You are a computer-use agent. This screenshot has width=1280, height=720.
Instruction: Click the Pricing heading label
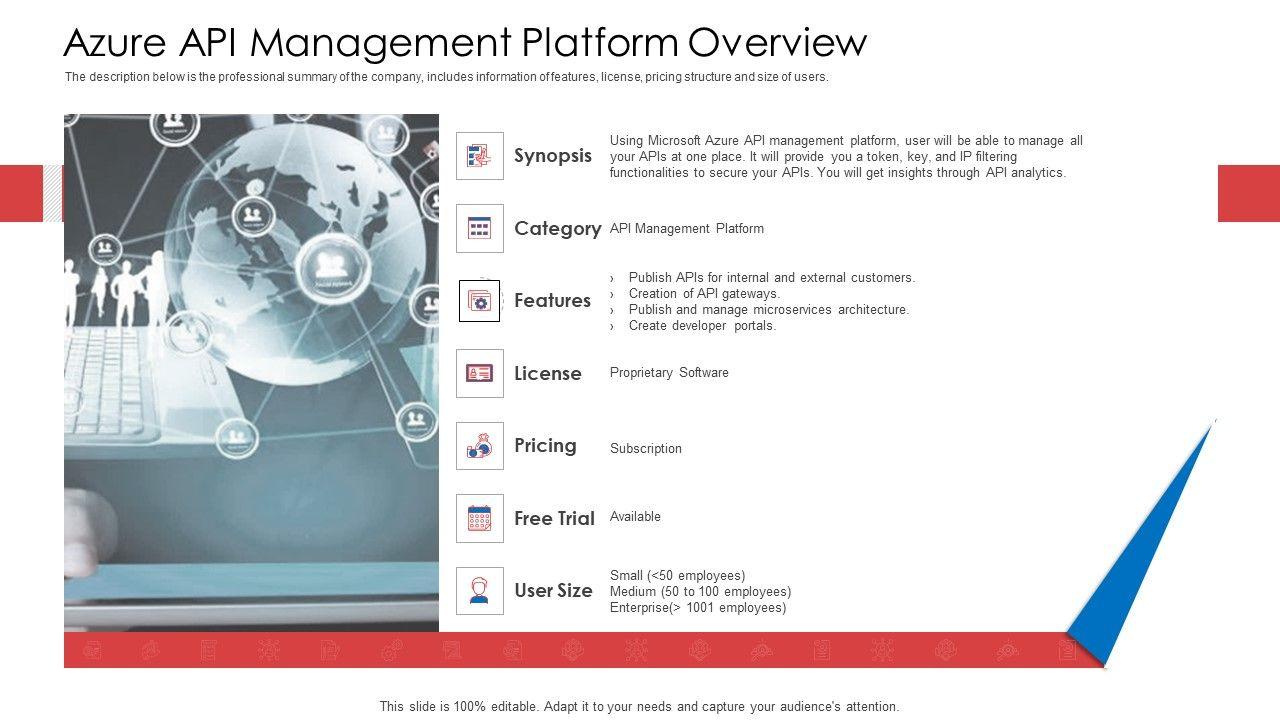(x=545, y=446)
